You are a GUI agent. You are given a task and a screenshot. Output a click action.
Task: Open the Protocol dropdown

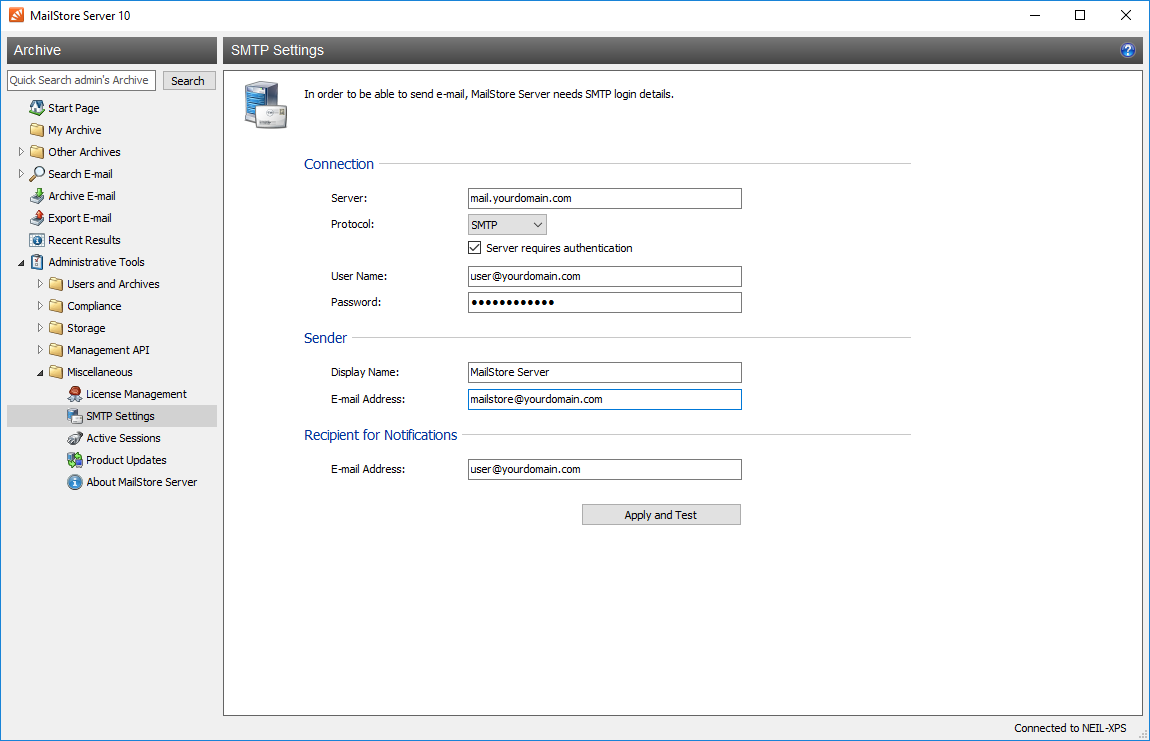(507, 225)
